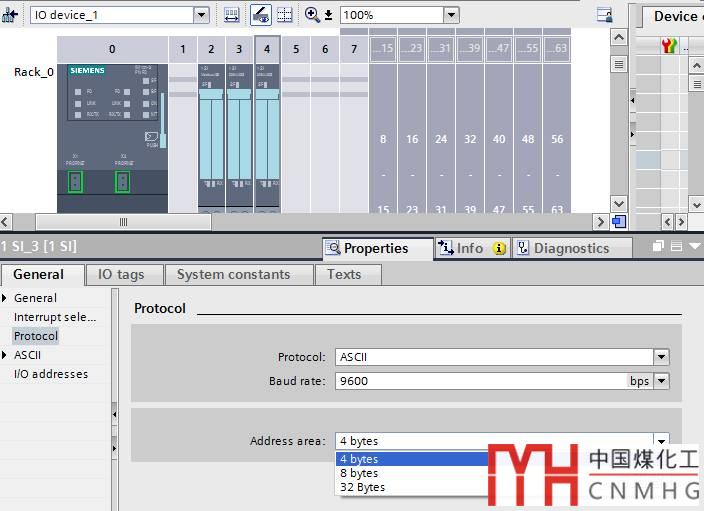The image size is (704, 511).
Task: Click colored tools icon in device overview
Action: coord(669,46)
